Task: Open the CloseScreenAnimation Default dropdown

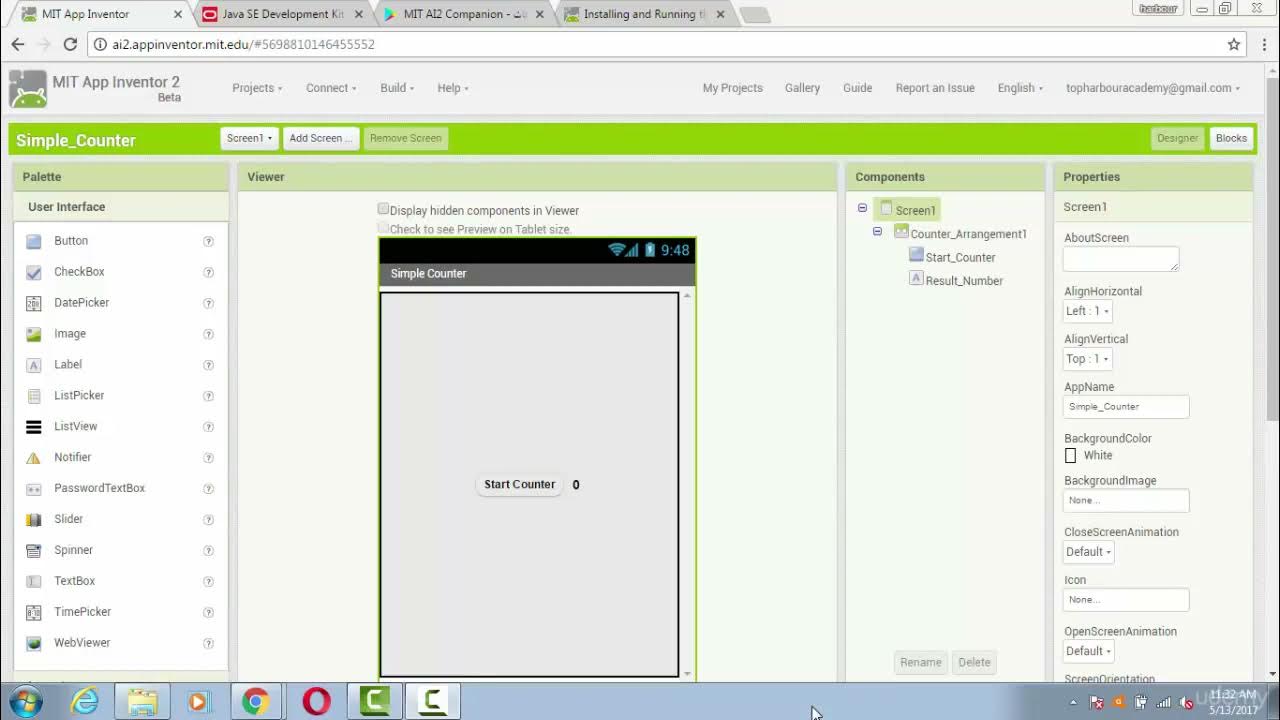Action: [1088, 552]
